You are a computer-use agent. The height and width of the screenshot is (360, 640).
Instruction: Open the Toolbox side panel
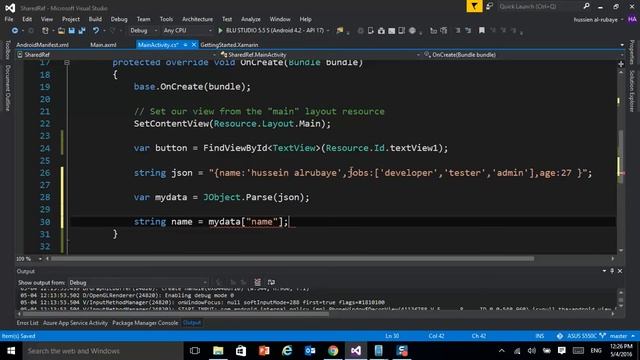point(7,50)
